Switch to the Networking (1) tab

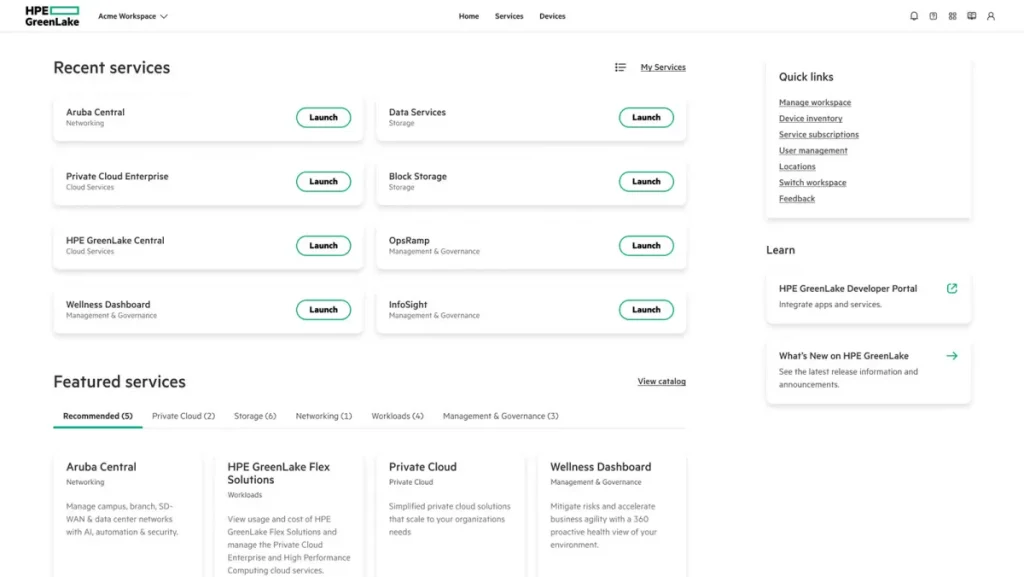323,416
